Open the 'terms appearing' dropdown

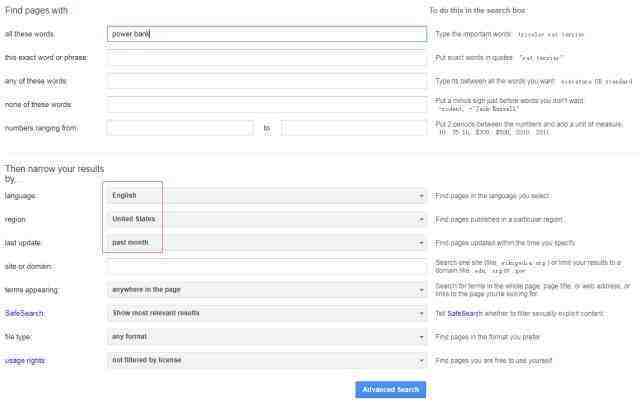[267, 290]
